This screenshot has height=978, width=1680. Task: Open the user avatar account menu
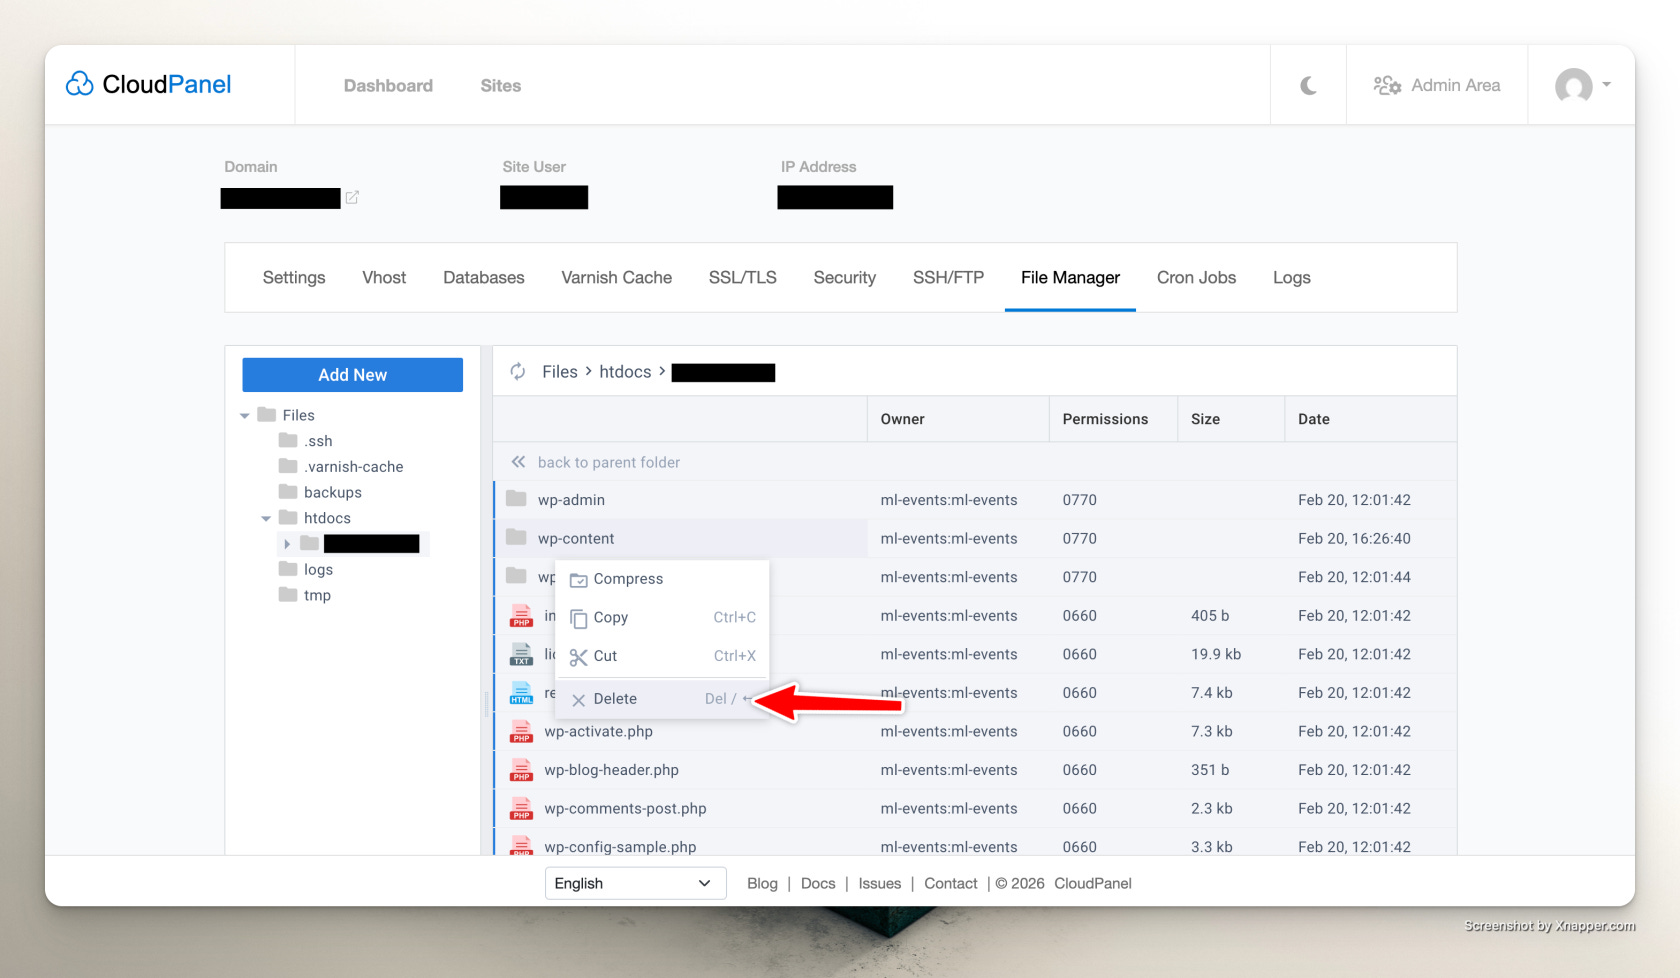coord(1583,86)
